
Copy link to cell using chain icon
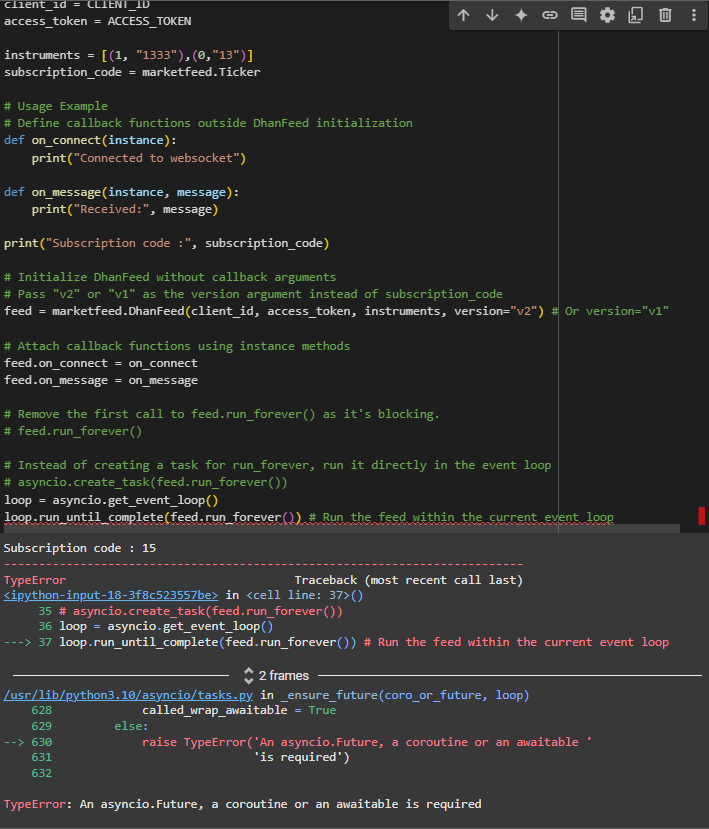550,15
